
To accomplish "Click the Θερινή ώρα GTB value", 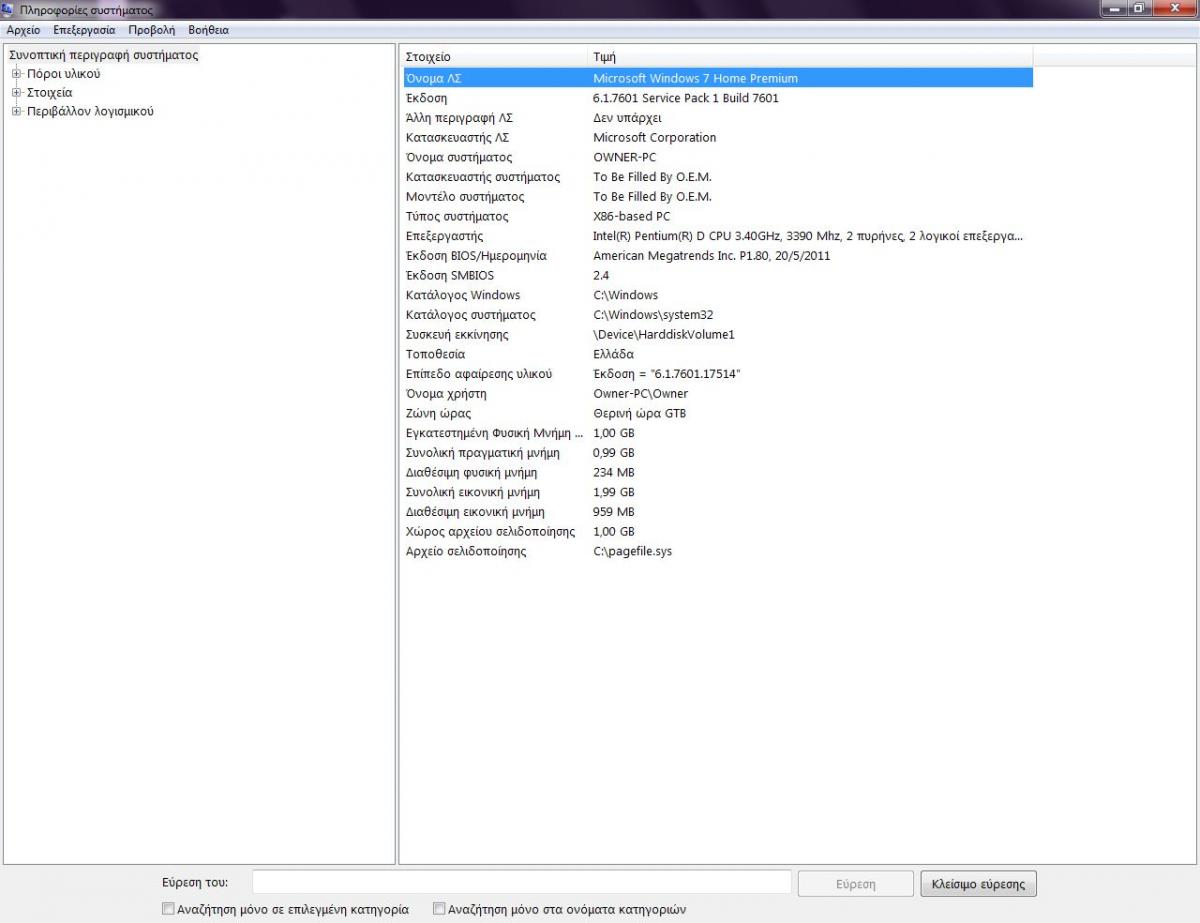I will point(640,413).
